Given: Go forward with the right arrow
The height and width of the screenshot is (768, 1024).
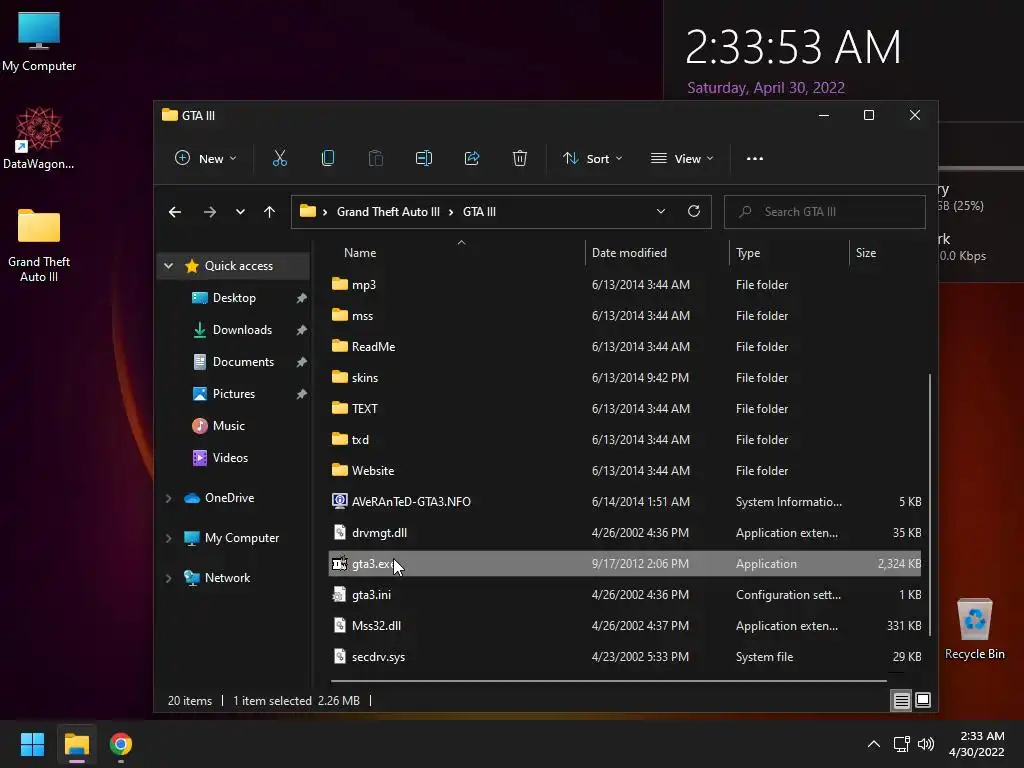Looking at the screenshot, I should point(210,212).
